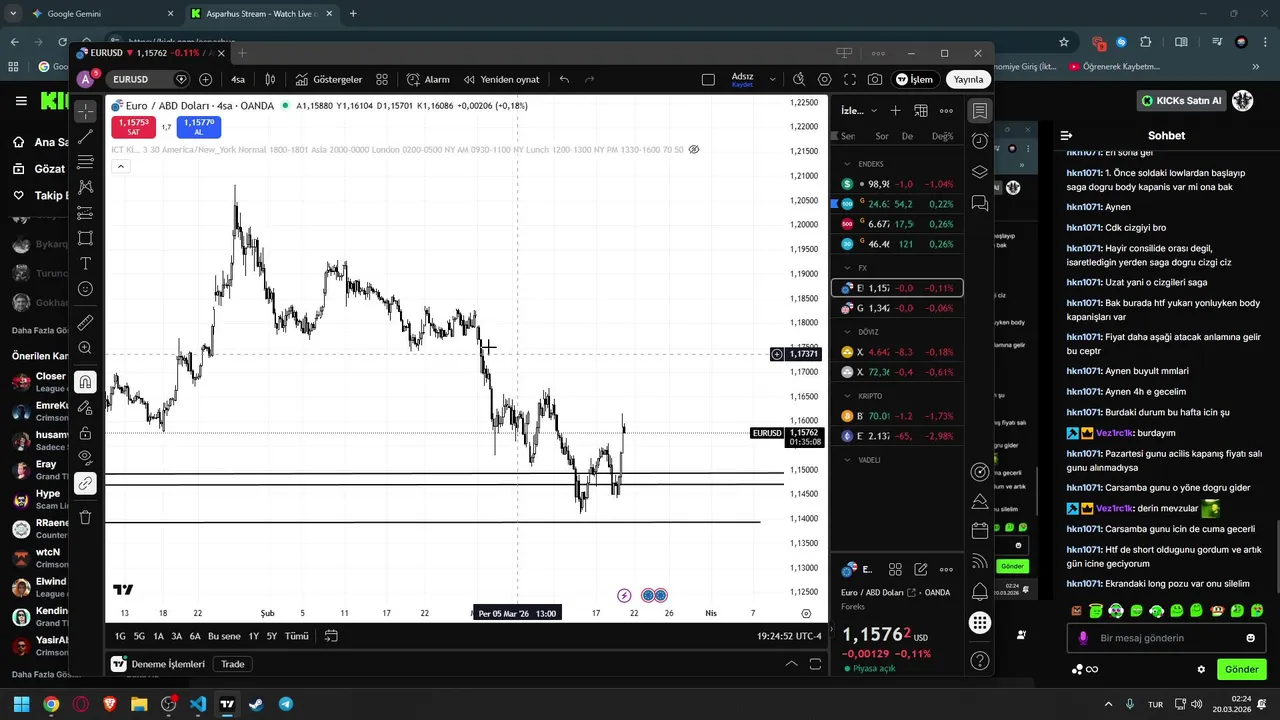
Task: Open the emoji icons tool
Action: [85, 289]
